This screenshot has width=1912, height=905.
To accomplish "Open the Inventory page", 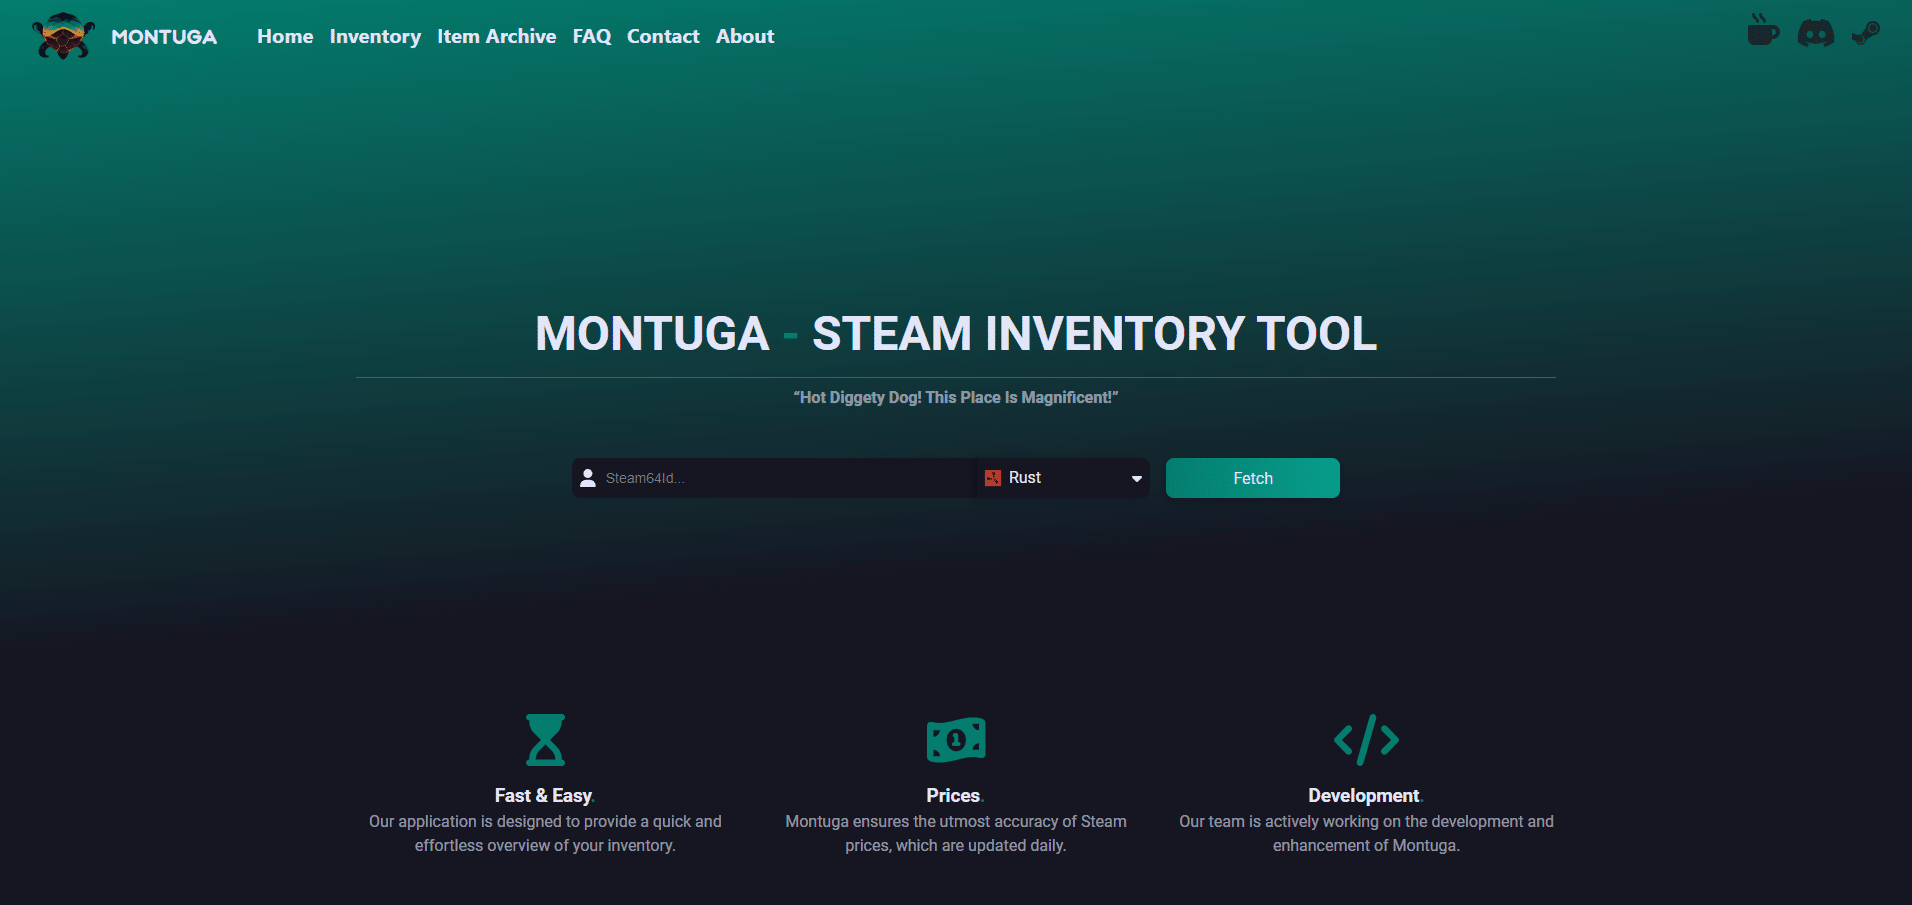I will tap(375, 37).
